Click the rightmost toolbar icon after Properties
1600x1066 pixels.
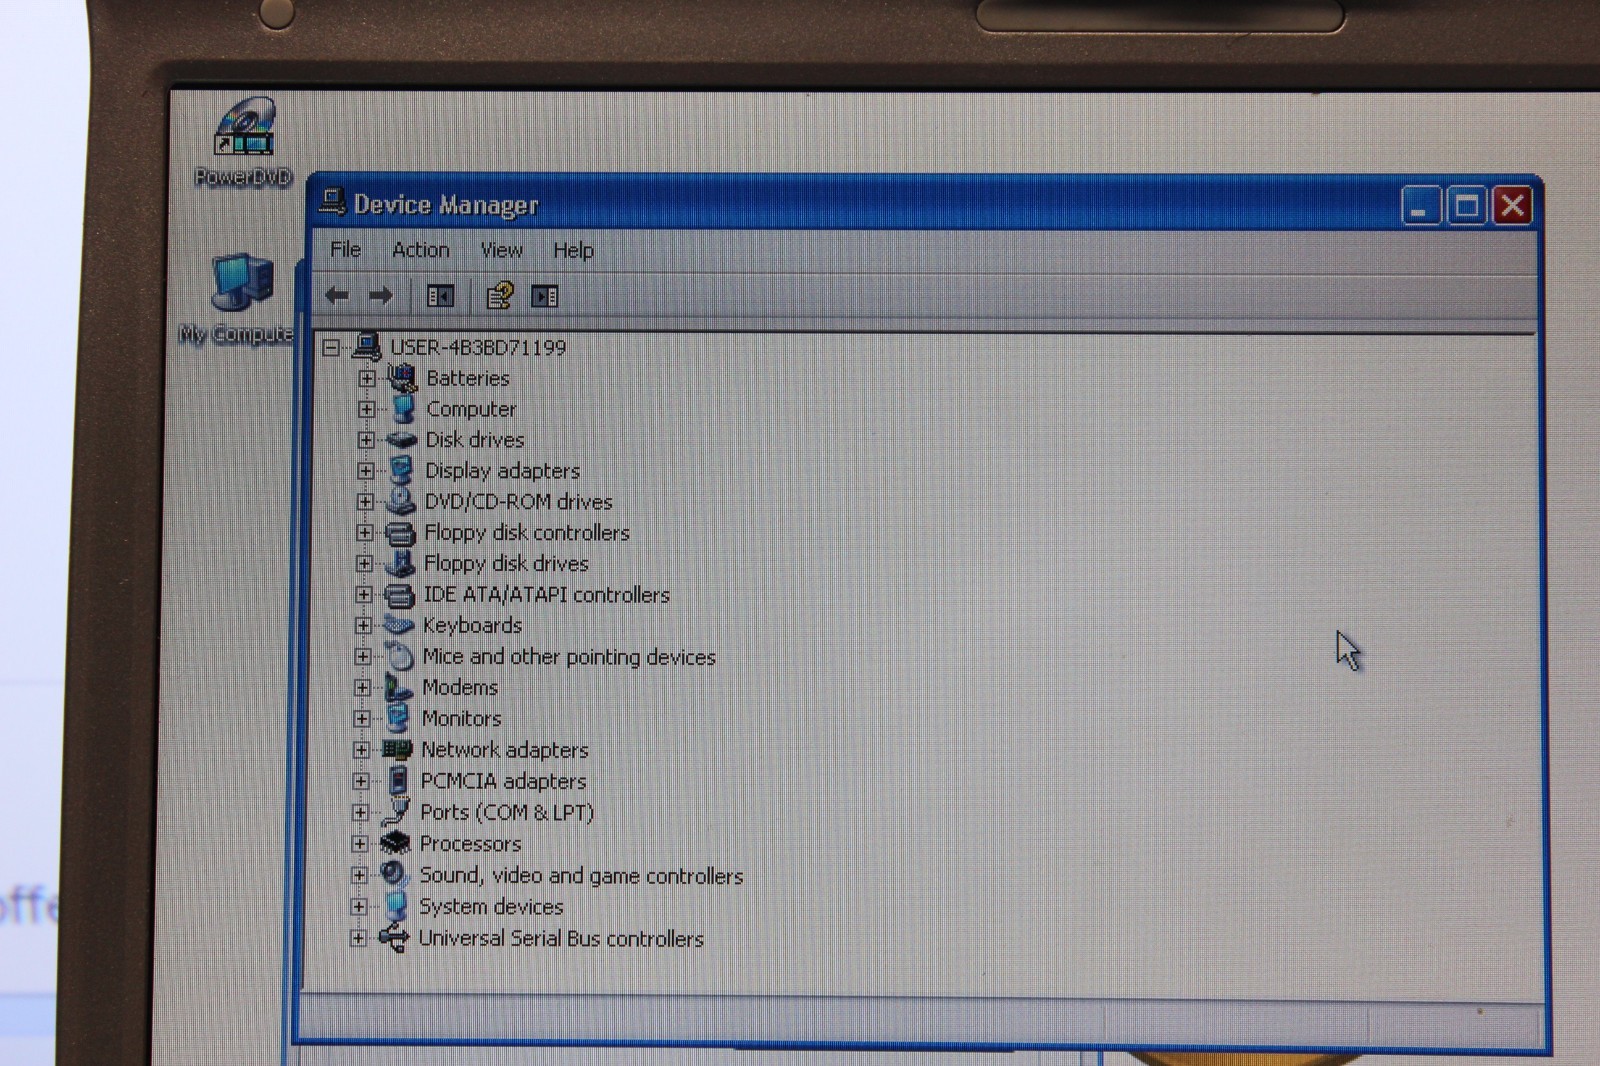[545, 296]
